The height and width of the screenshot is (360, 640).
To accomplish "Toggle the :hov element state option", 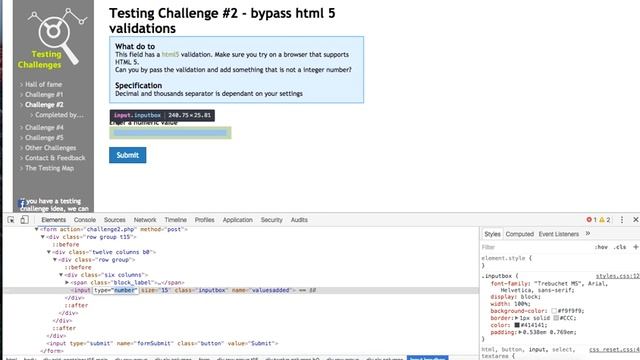I will point(601,247).
